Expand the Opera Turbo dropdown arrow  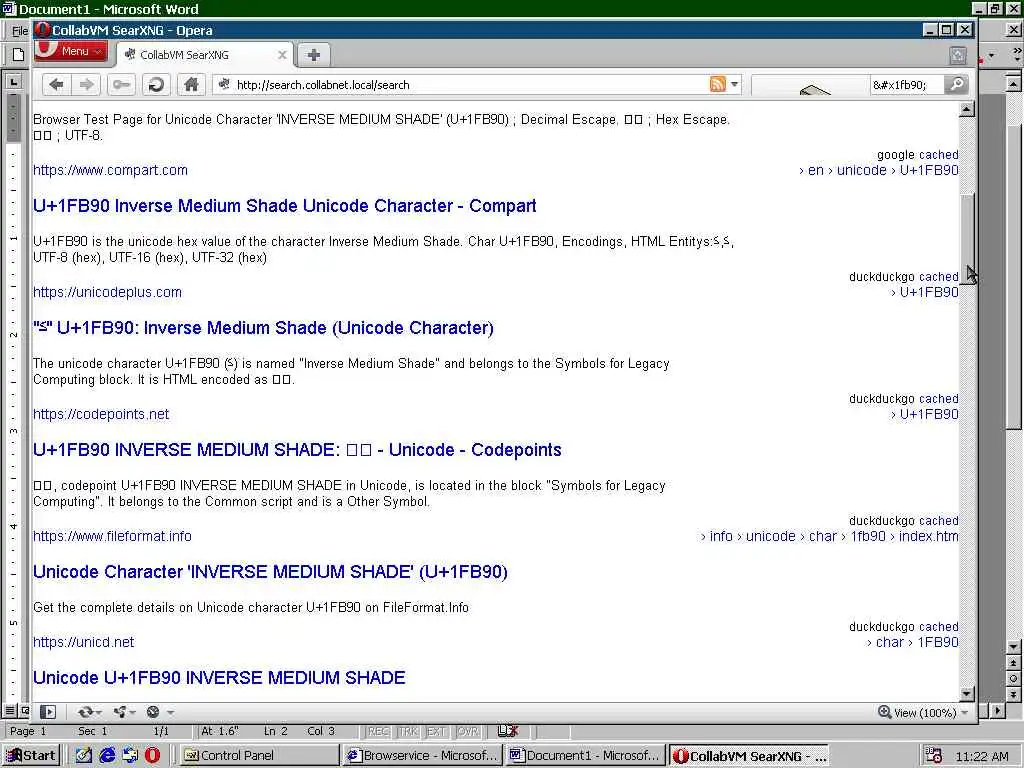click(170, 712)
